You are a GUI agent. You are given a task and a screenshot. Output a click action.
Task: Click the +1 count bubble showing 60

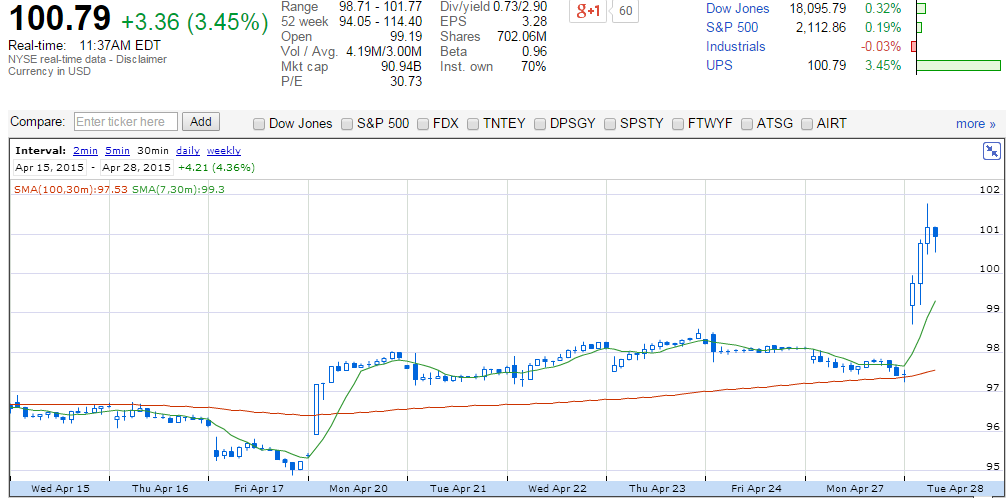click(x=625, y=11)
